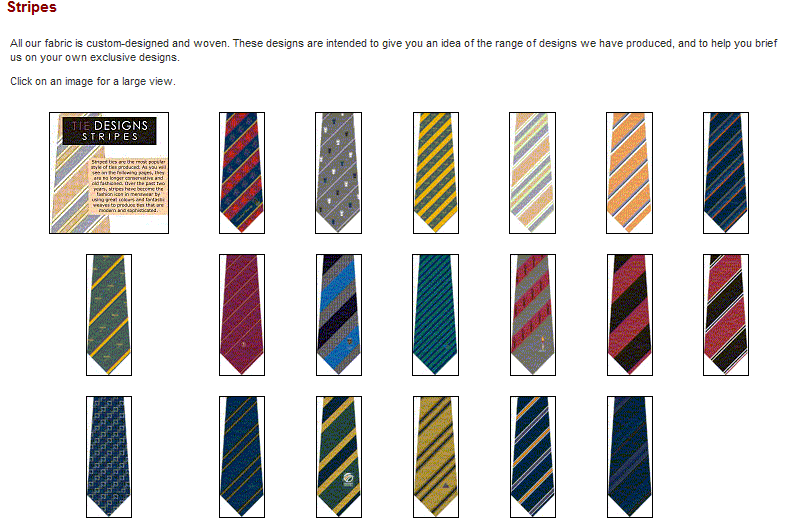Open the green and gold tie with logo
This screenshot has height=530, width=792.
339,457
